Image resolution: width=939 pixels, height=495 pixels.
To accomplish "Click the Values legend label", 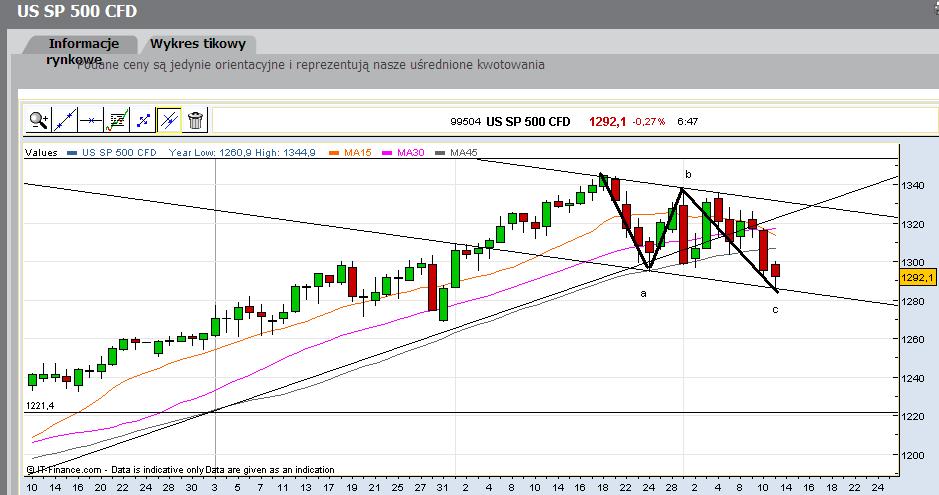I will (41, 153).
